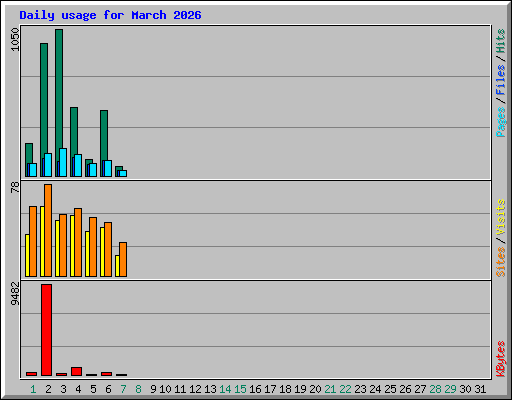Click the '1050' hits scale value
Image resolution: width=512 pixels, height=400 pixels.
(15, 39)
